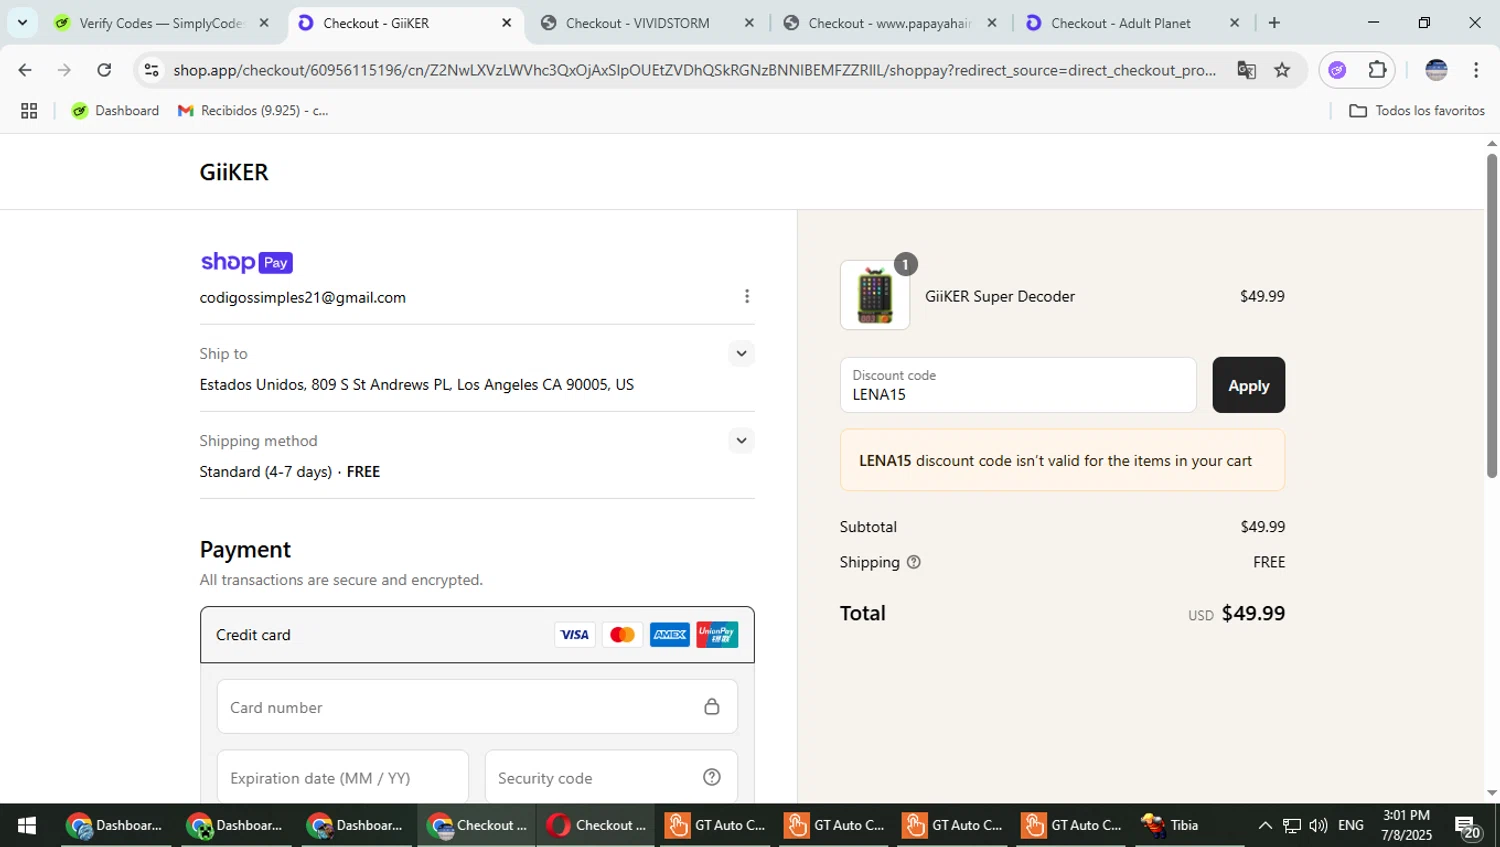
Task: Click the Standard (4-7 days) shipping text
Action: click(x=266, y=472)
